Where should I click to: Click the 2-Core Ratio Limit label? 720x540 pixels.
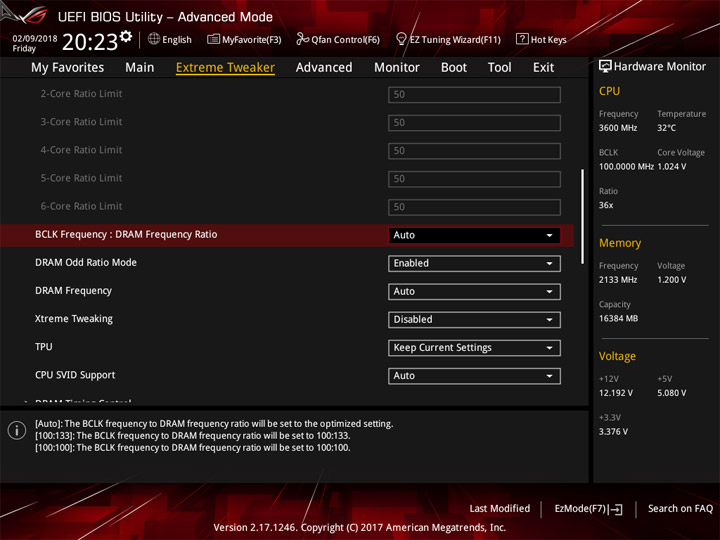(81, 94)
